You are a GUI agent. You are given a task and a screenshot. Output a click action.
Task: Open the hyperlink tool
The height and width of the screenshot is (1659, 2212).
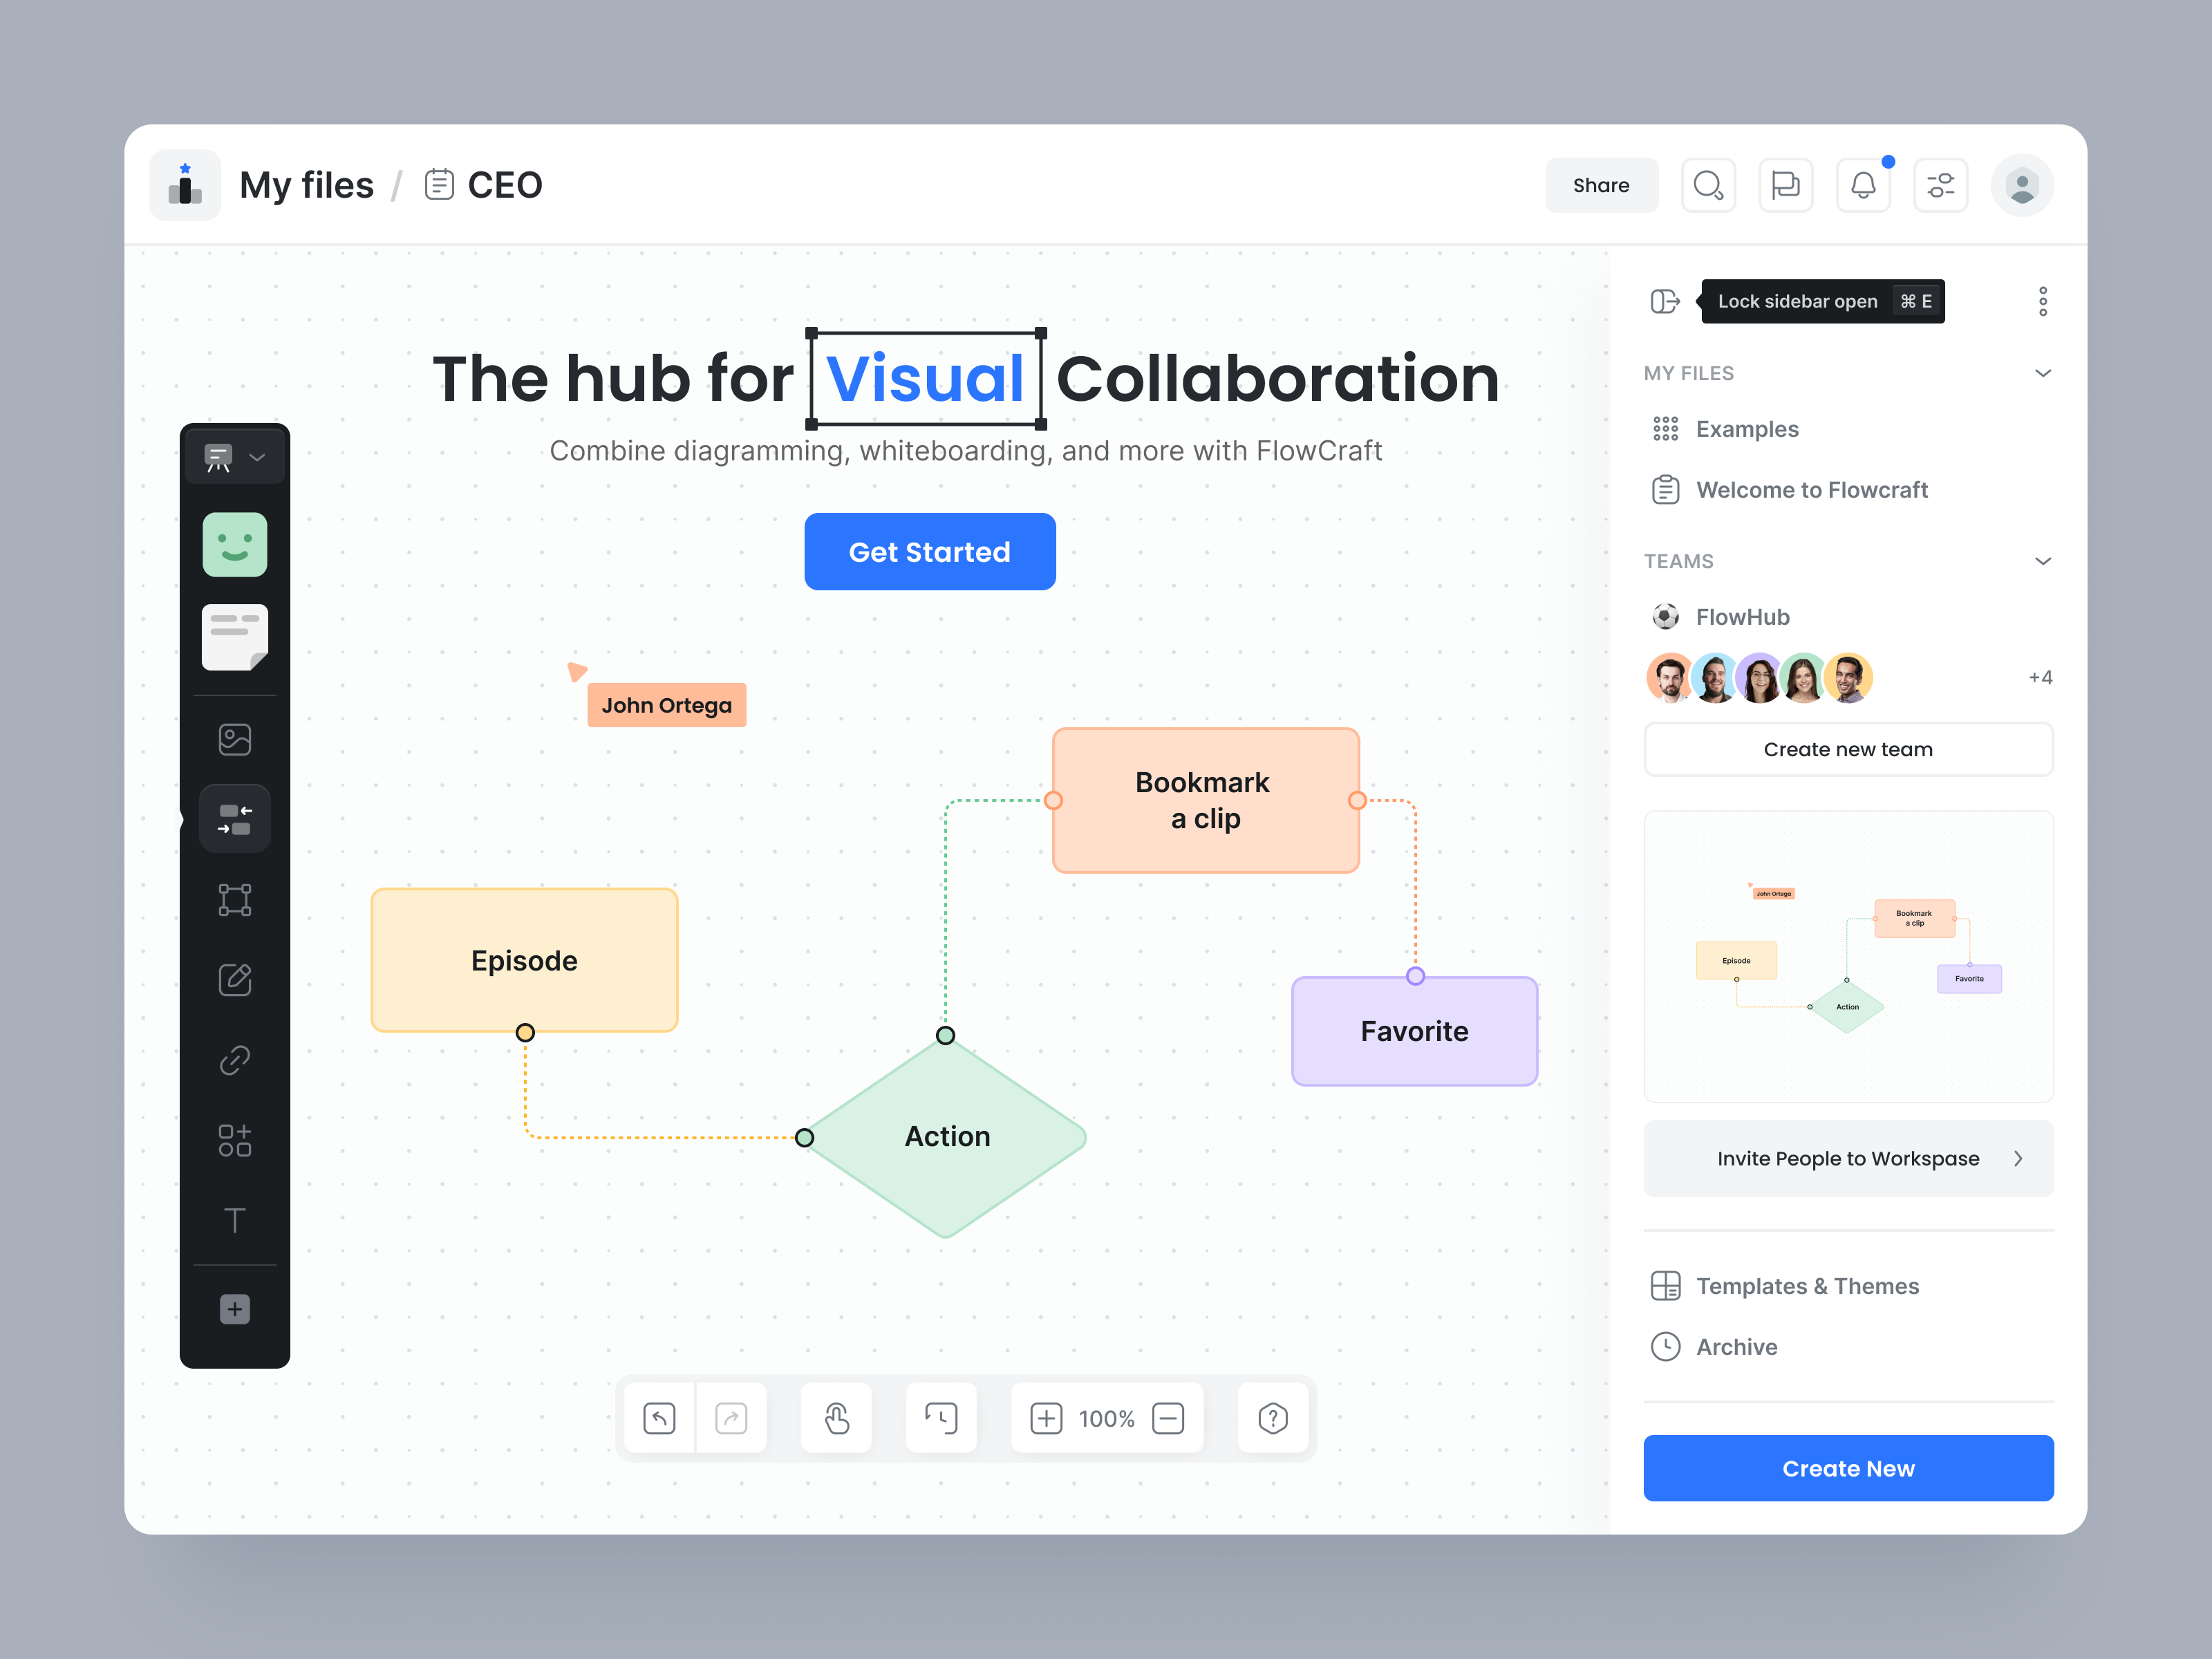tap(235, 1060)
